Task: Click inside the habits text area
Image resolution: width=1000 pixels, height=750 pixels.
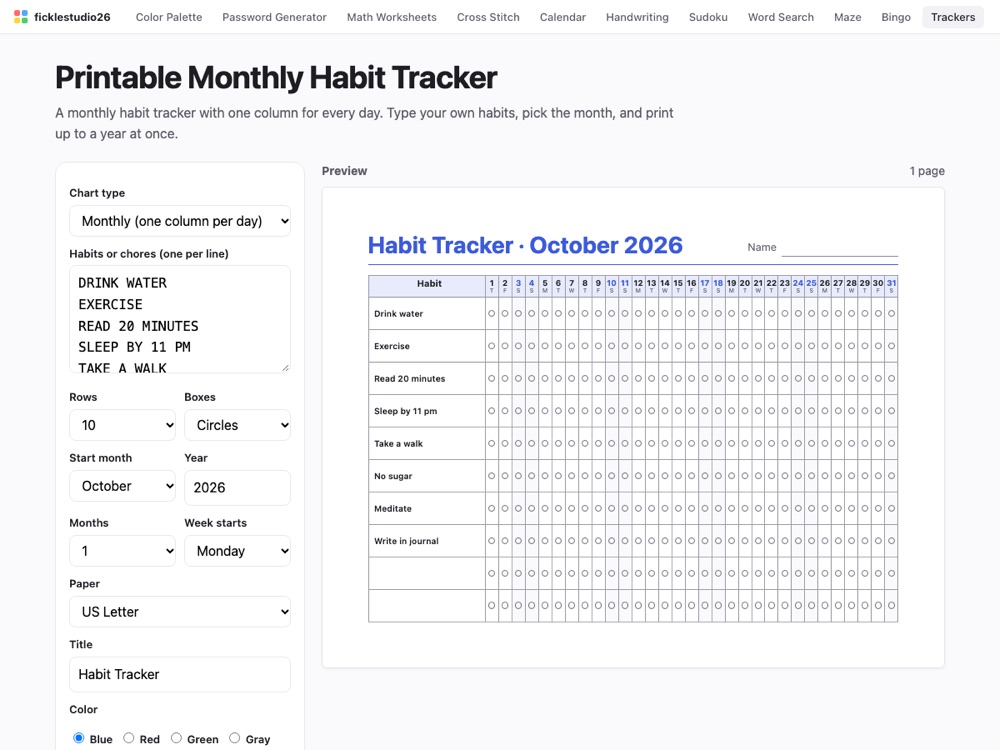Action: [x=180, y=320]
